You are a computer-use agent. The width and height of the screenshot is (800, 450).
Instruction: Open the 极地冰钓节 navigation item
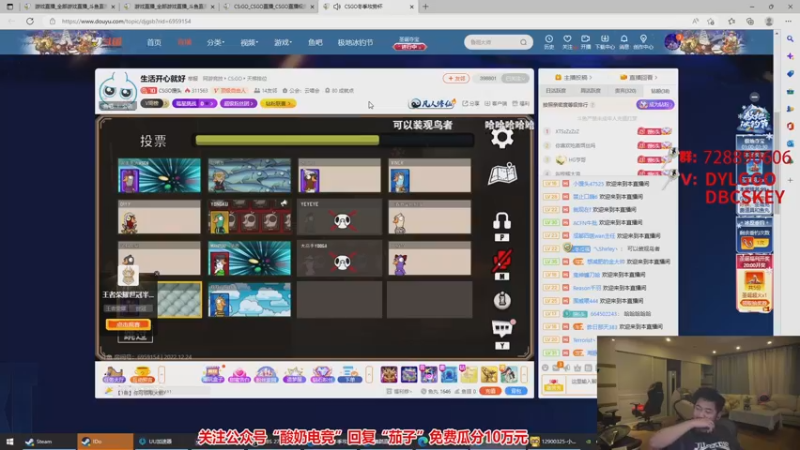click(x=355, y=42)
